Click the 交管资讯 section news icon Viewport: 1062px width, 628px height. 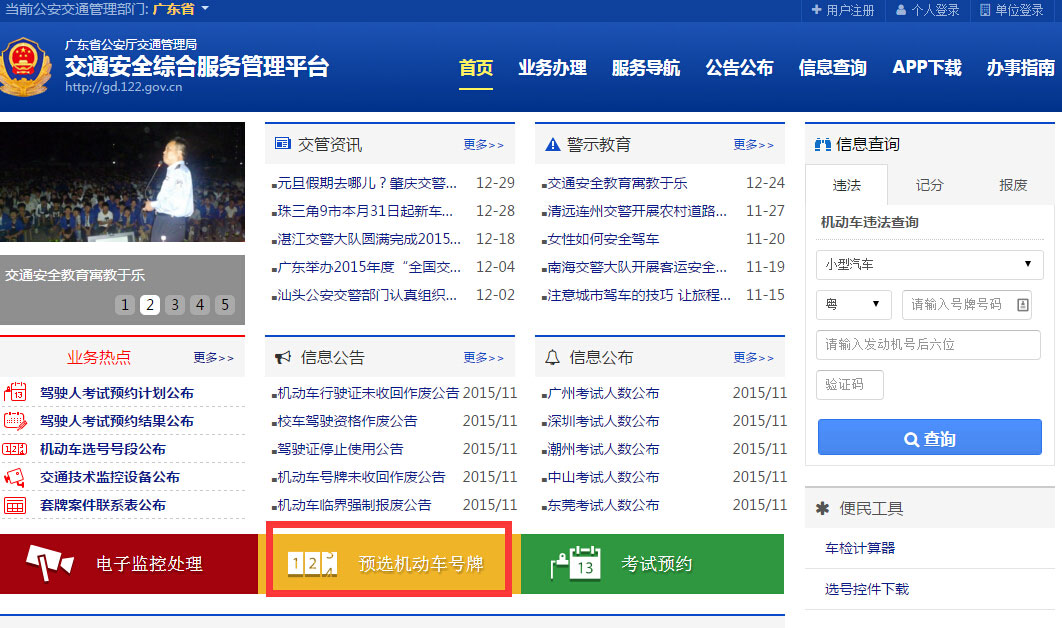(x=282, y=143)
